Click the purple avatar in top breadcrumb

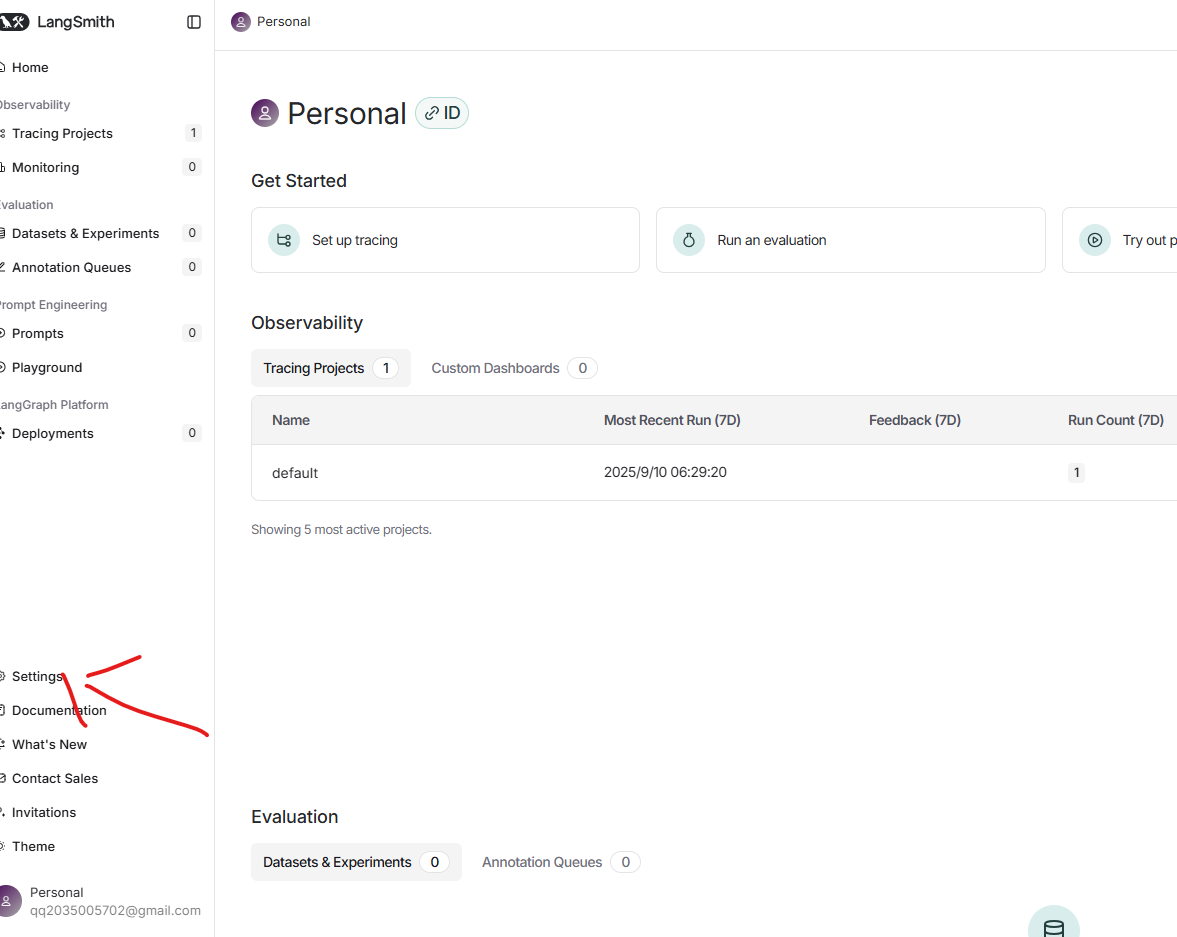(240, 22)
